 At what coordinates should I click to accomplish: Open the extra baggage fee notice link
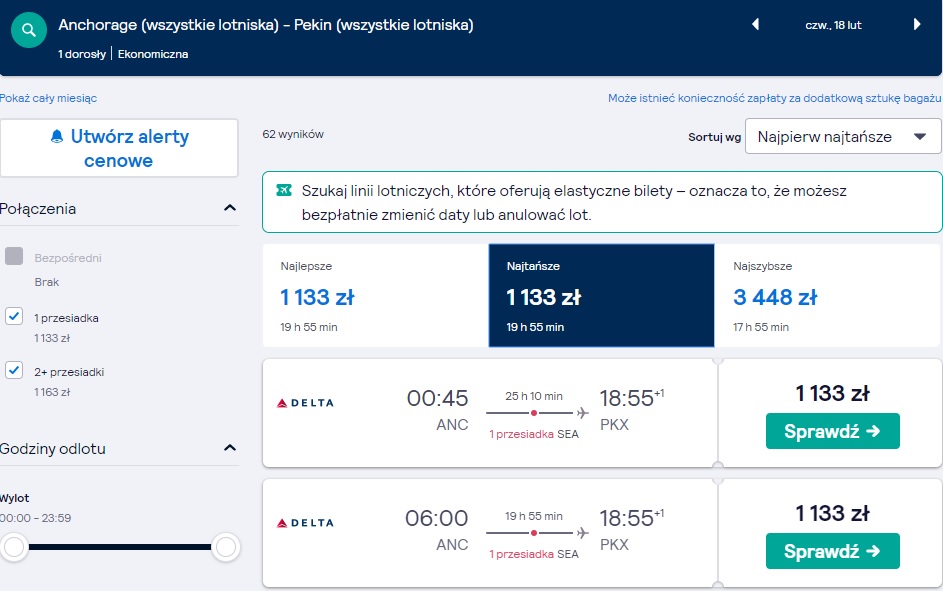tap(774, 98)
